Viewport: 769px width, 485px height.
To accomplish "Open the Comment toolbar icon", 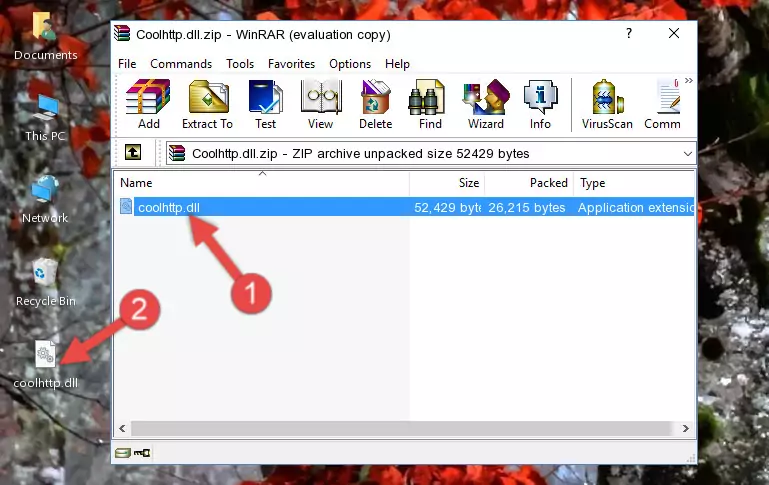I will [x=663, y=104].
